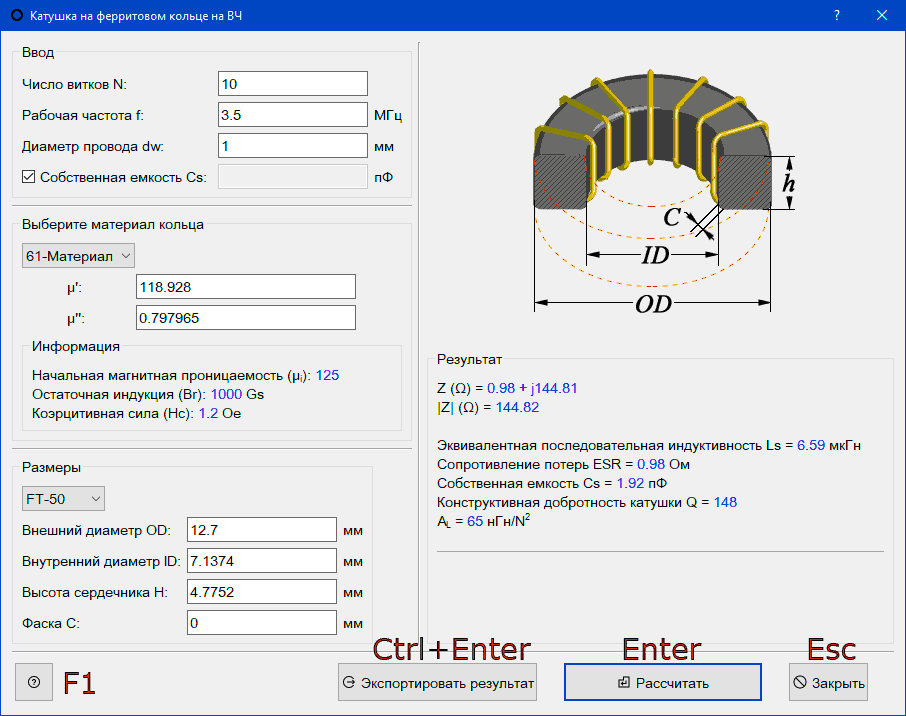Close the ferrite toroid coil dialog window
Viewport: 906px width, 716px height.
[x=882, y=15]
